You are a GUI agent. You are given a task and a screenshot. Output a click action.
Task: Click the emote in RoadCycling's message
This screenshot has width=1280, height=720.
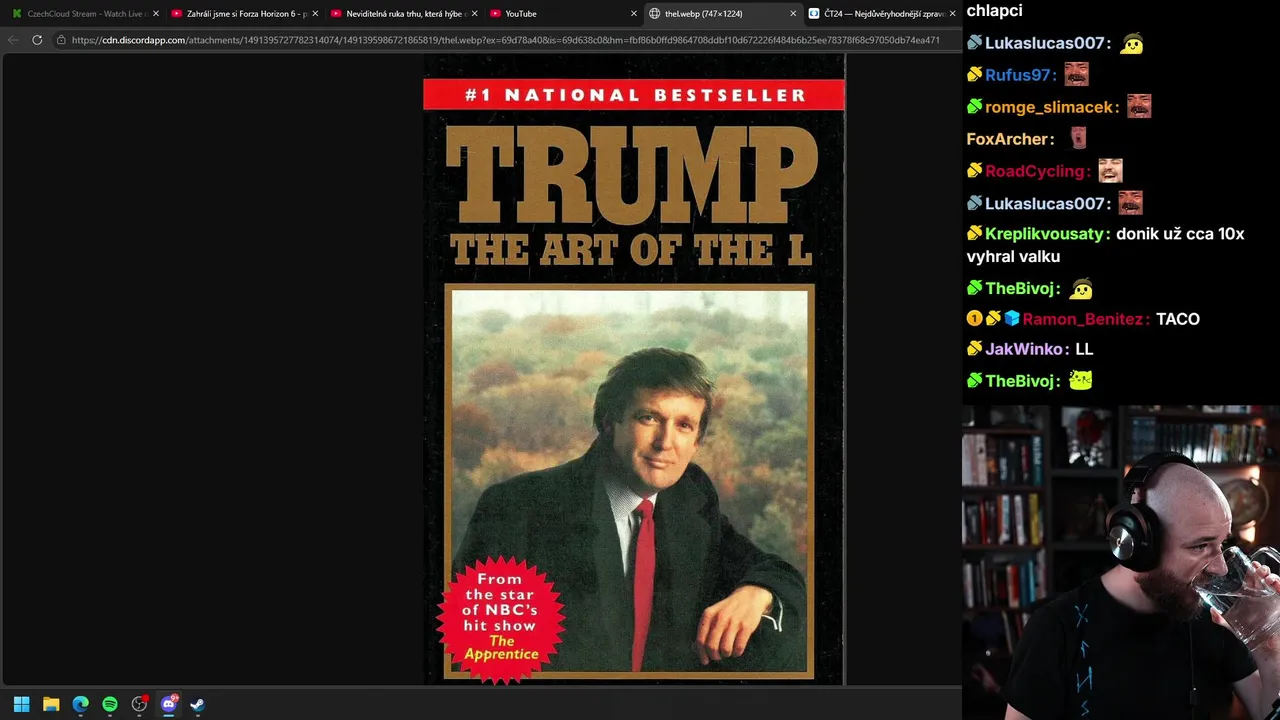pos(1110,170)
